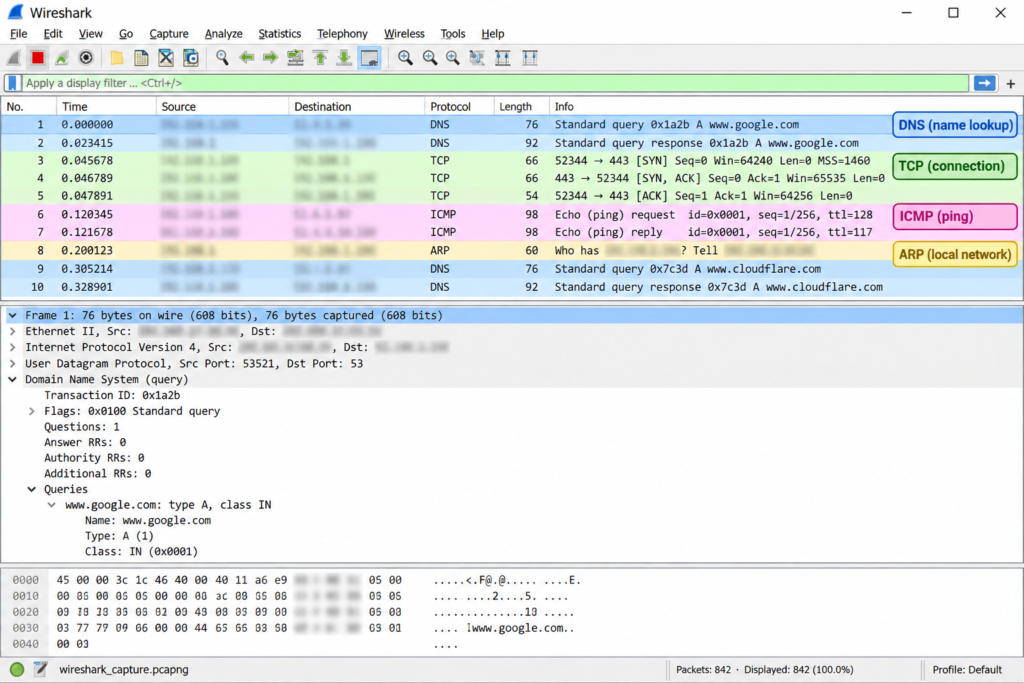Collapse the Queries subtree
The height and width of the screenshot is (683, 1024).
[31, 490]
